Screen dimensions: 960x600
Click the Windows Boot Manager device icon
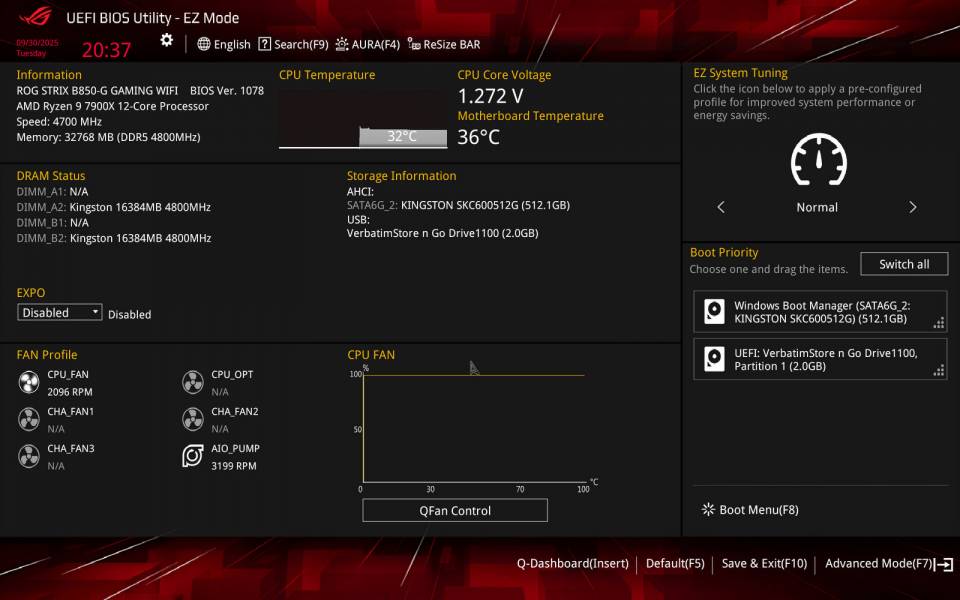(x=713, y=312)
